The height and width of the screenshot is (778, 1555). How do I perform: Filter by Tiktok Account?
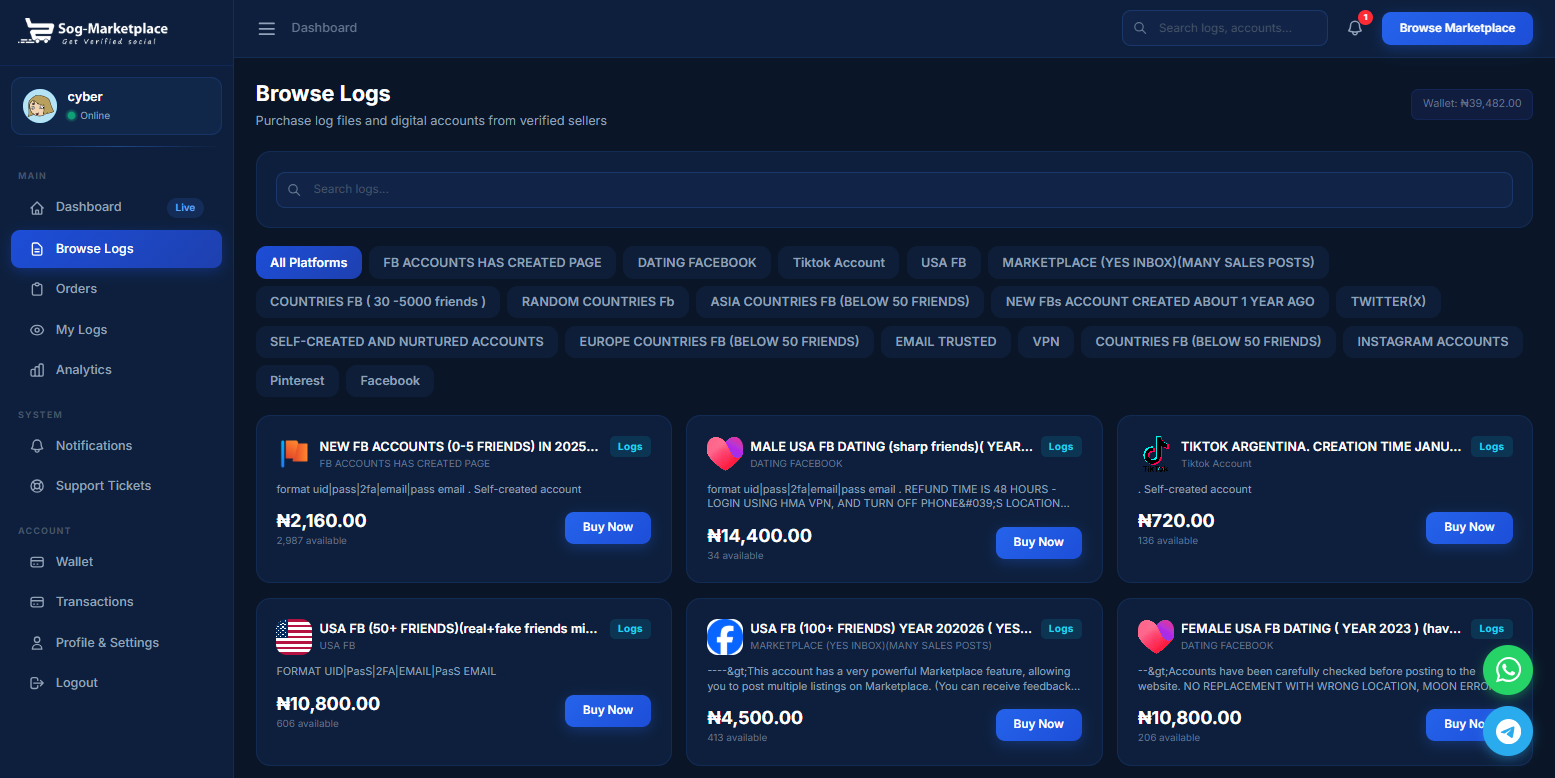tap(839, 263)
